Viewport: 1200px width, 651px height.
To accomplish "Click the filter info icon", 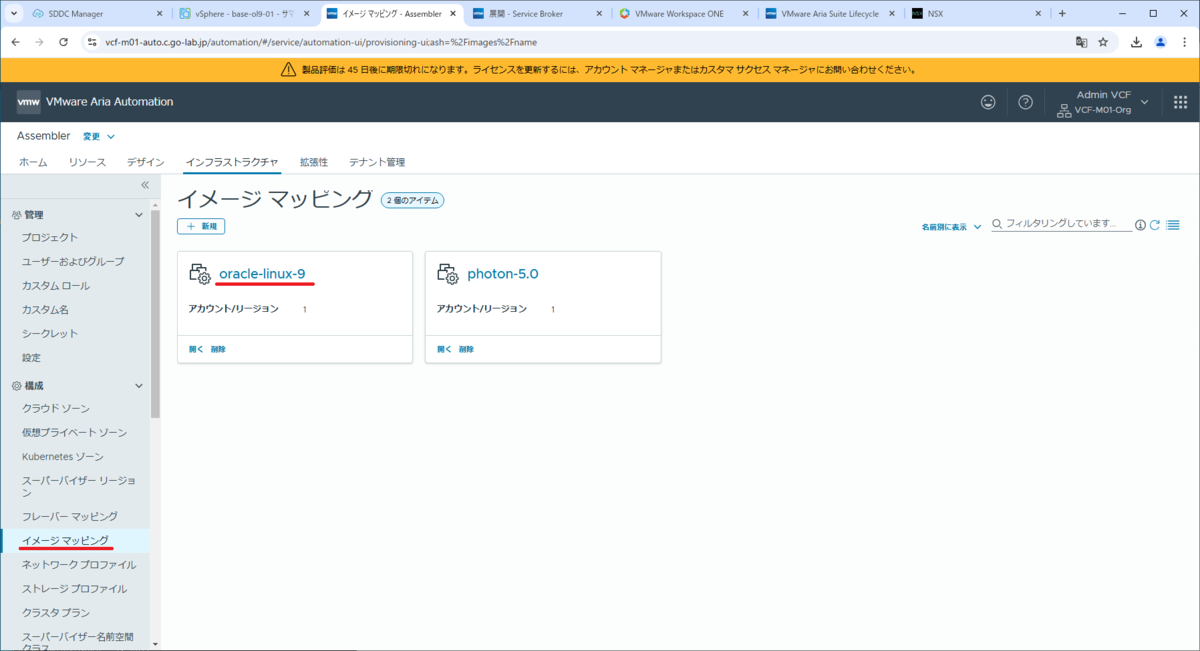I will (1140, 225).
